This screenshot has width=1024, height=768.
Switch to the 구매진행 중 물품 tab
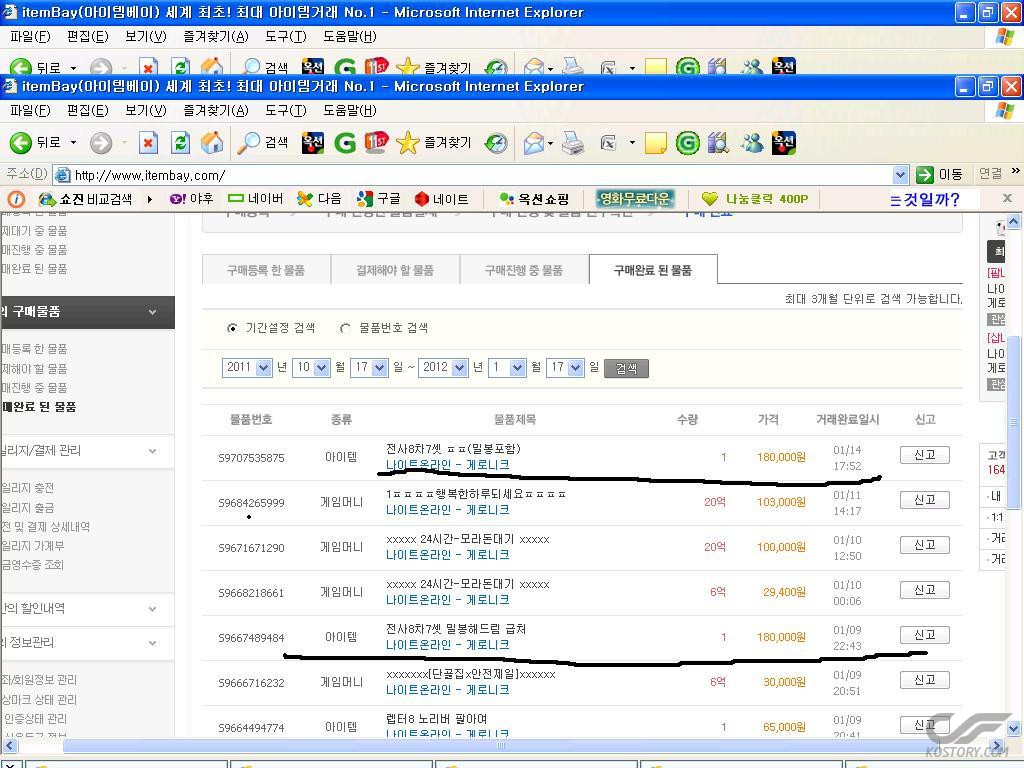(524, 270)
